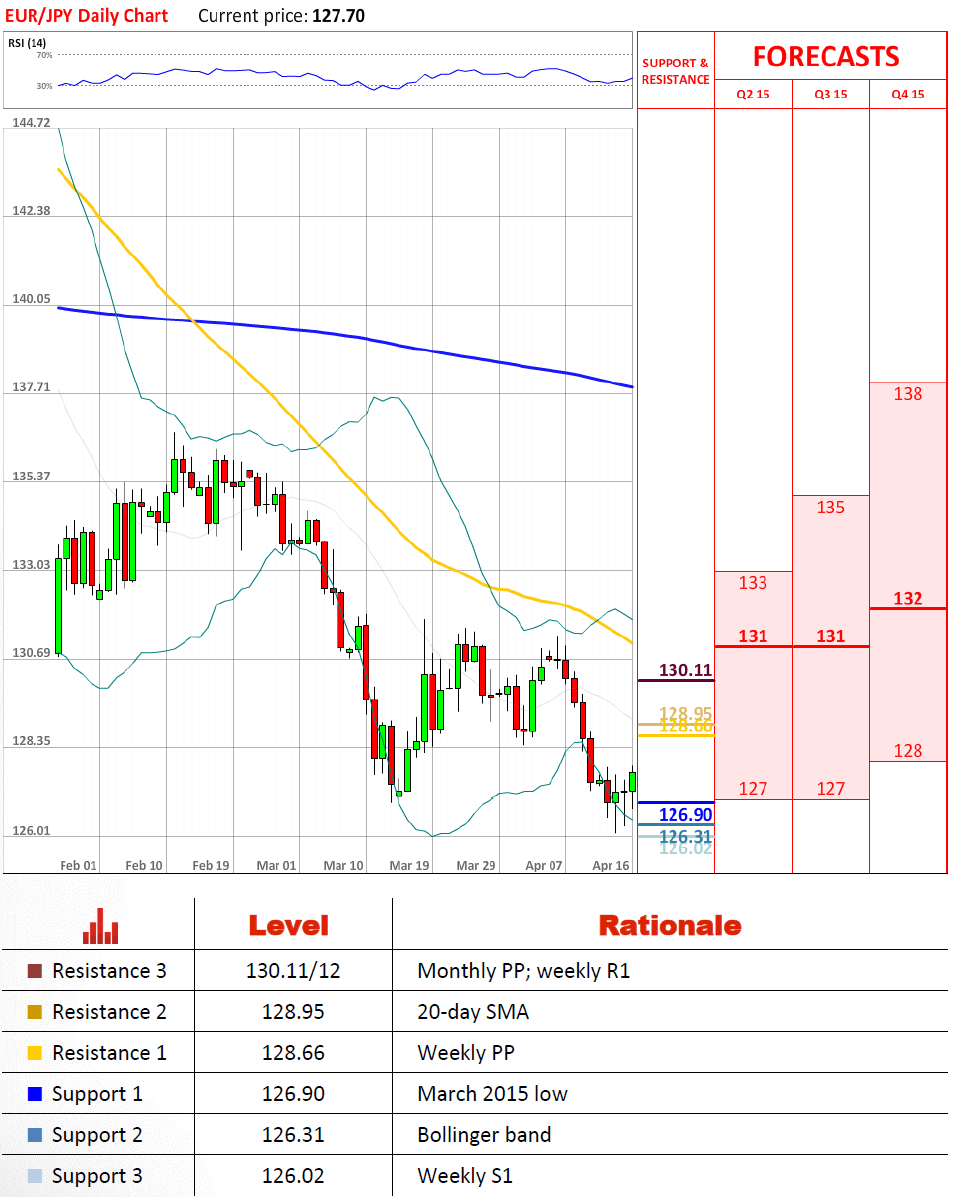Click the RSI (14) indicator label

[27, 43]
